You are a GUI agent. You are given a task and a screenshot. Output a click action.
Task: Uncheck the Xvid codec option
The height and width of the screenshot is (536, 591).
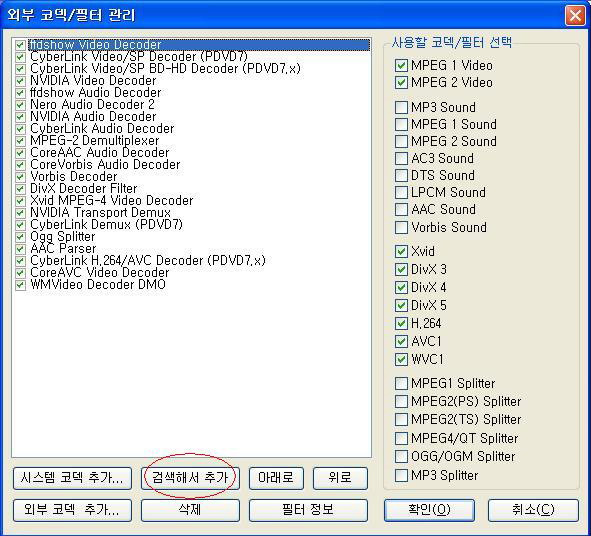point(401,251)
